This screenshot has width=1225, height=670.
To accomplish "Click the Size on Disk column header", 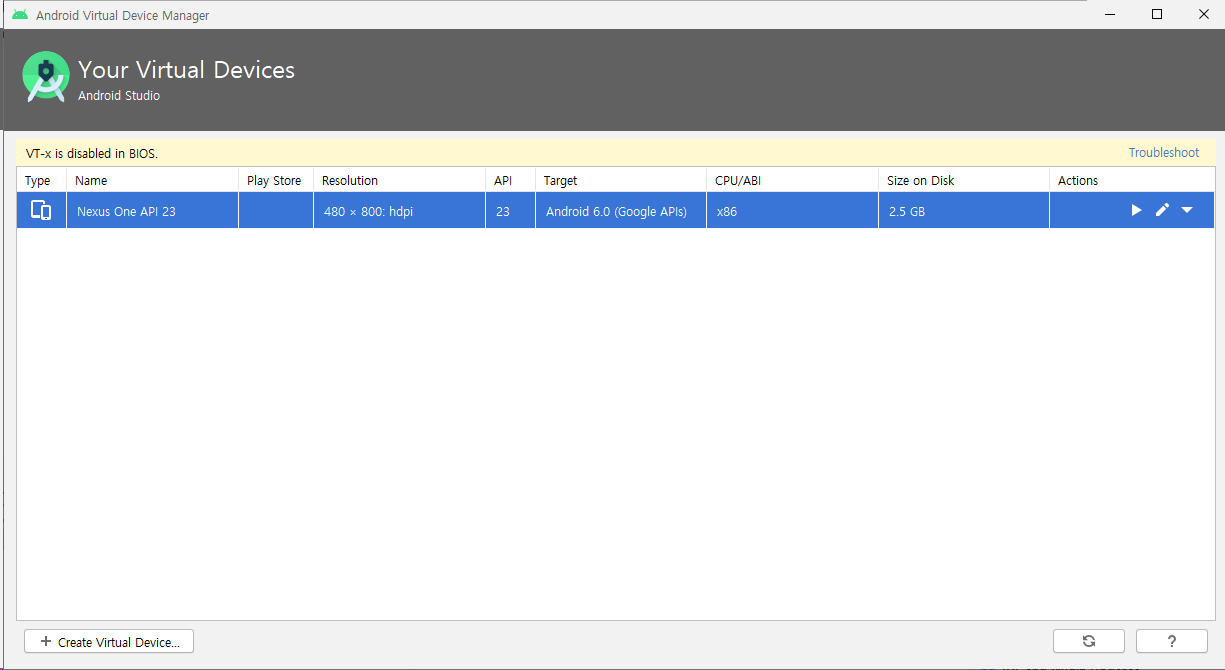I will click(920, 181).
